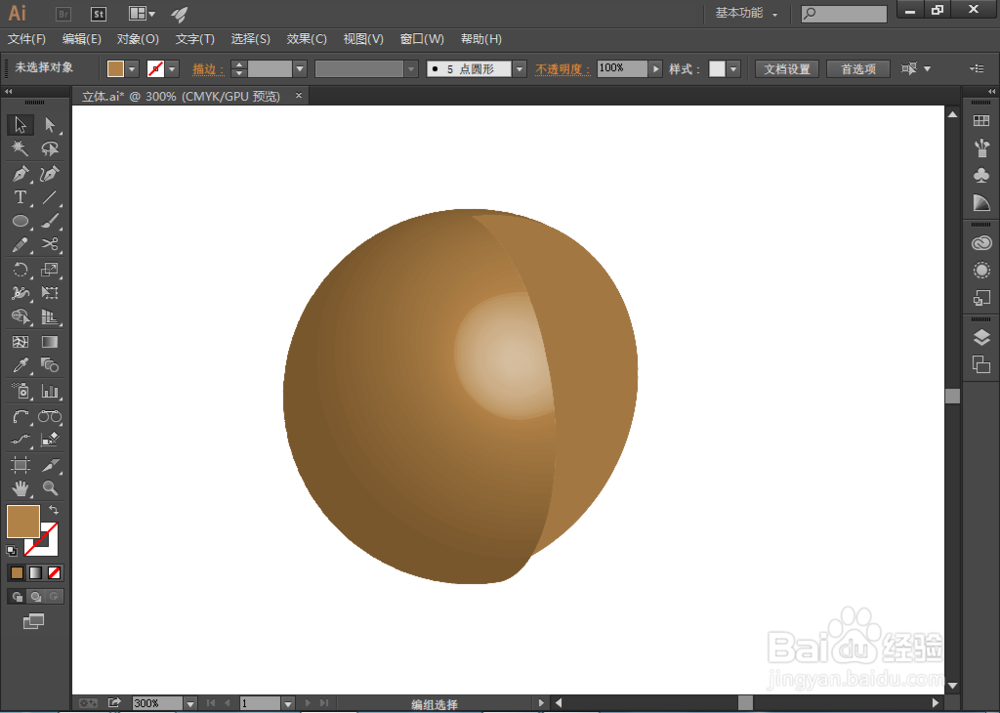This screenshot has height=713, width=1000.
Task: Open 文件(F) menu
Action: tap(27, 39)
